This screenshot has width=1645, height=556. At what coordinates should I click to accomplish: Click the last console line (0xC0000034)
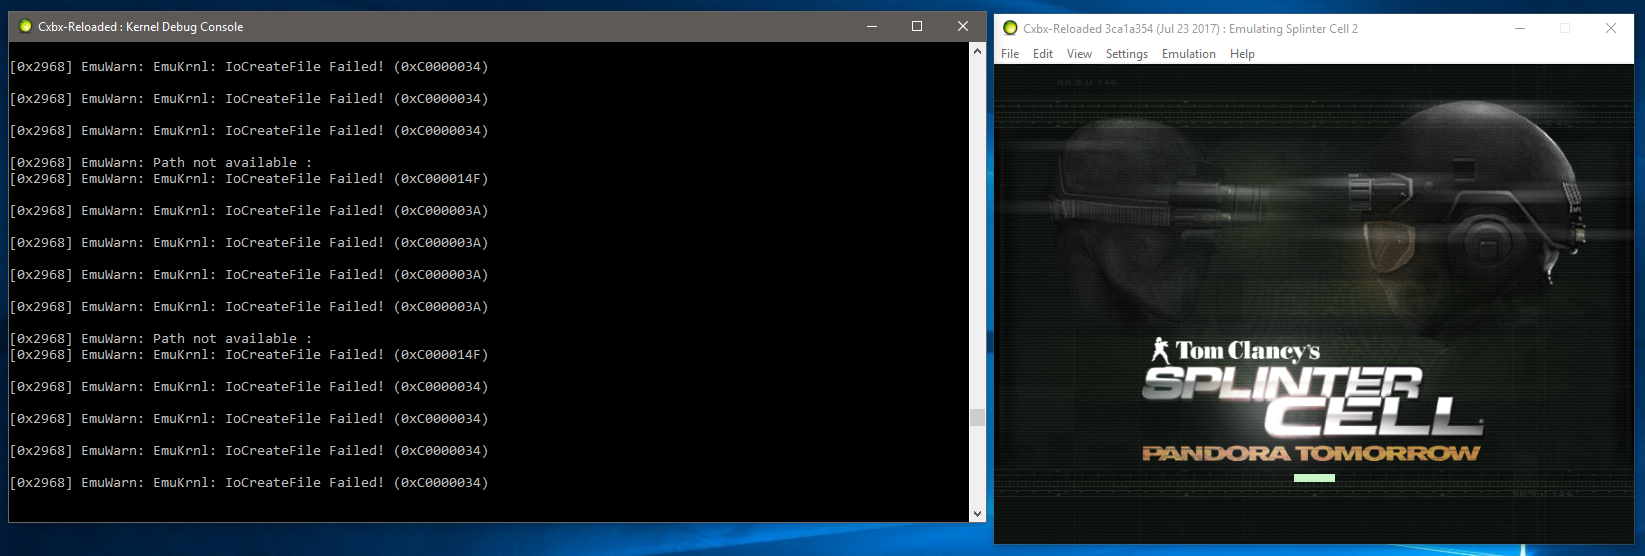click(x=249, y=482)
